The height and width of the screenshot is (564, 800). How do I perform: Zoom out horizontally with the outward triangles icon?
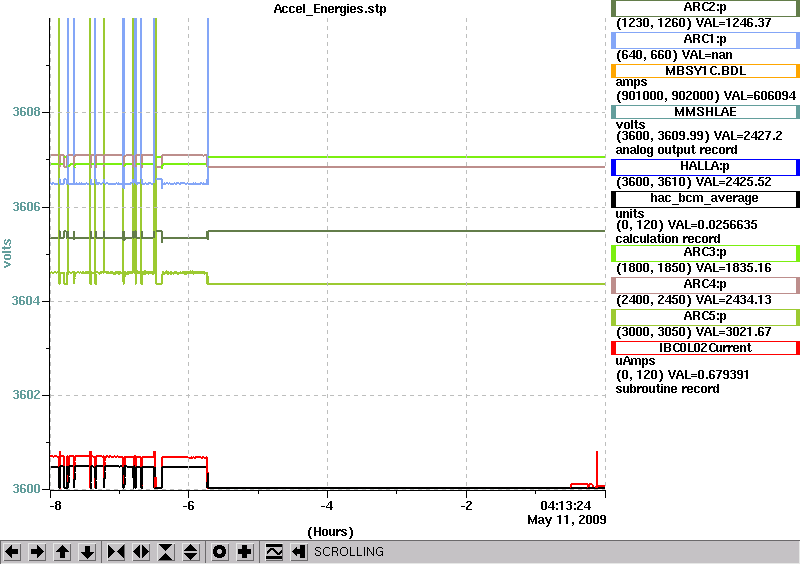click(x=141, y=552)
